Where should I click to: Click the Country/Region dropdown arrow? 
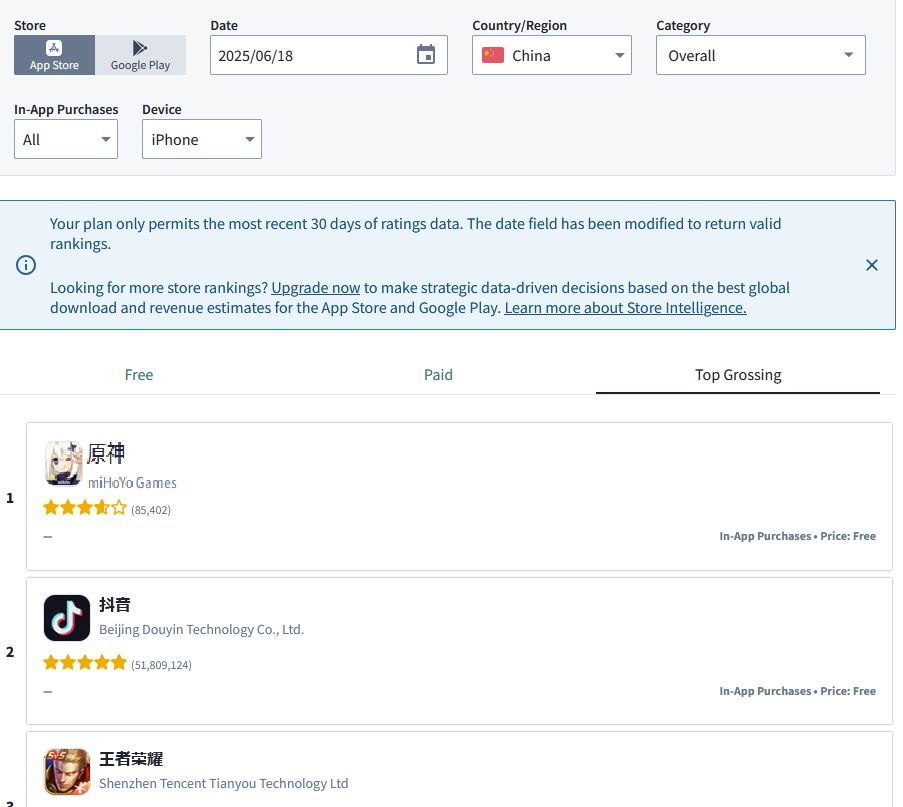[x=620, y=55]
